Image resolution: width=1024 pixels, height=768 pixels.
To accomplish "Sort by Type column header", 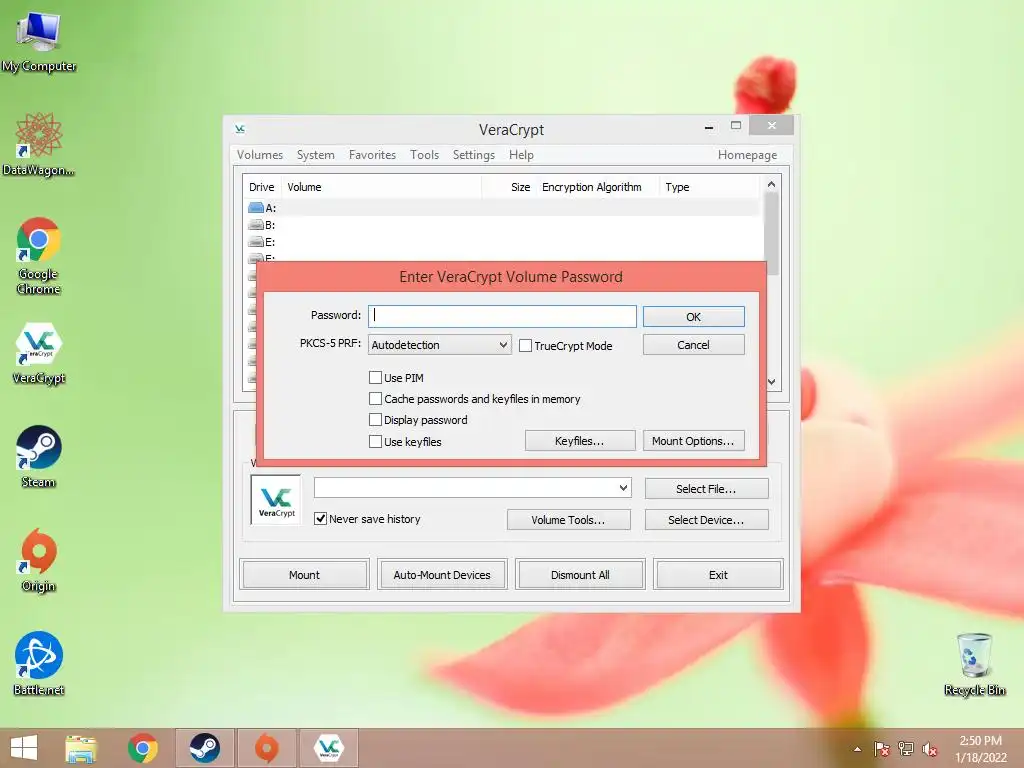I will [710, 187].
